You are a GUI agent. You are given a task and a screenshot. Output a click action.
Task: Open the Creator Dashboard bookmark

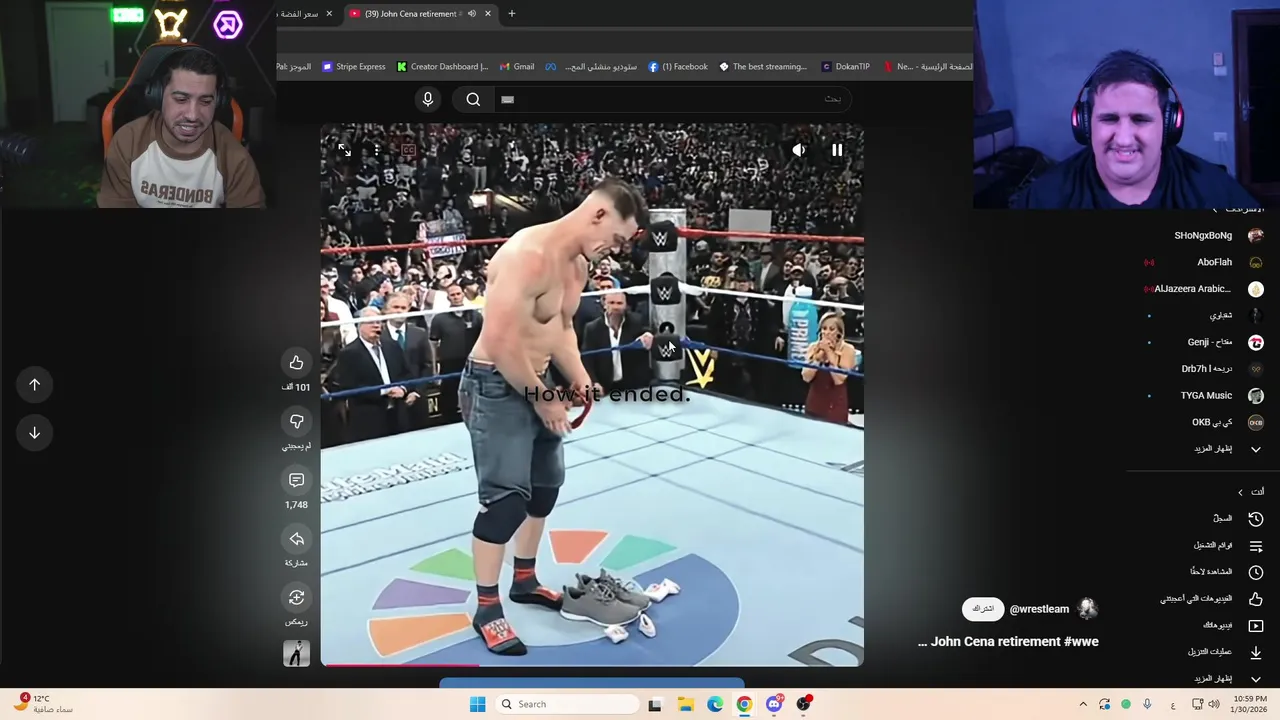pos(442,67)
